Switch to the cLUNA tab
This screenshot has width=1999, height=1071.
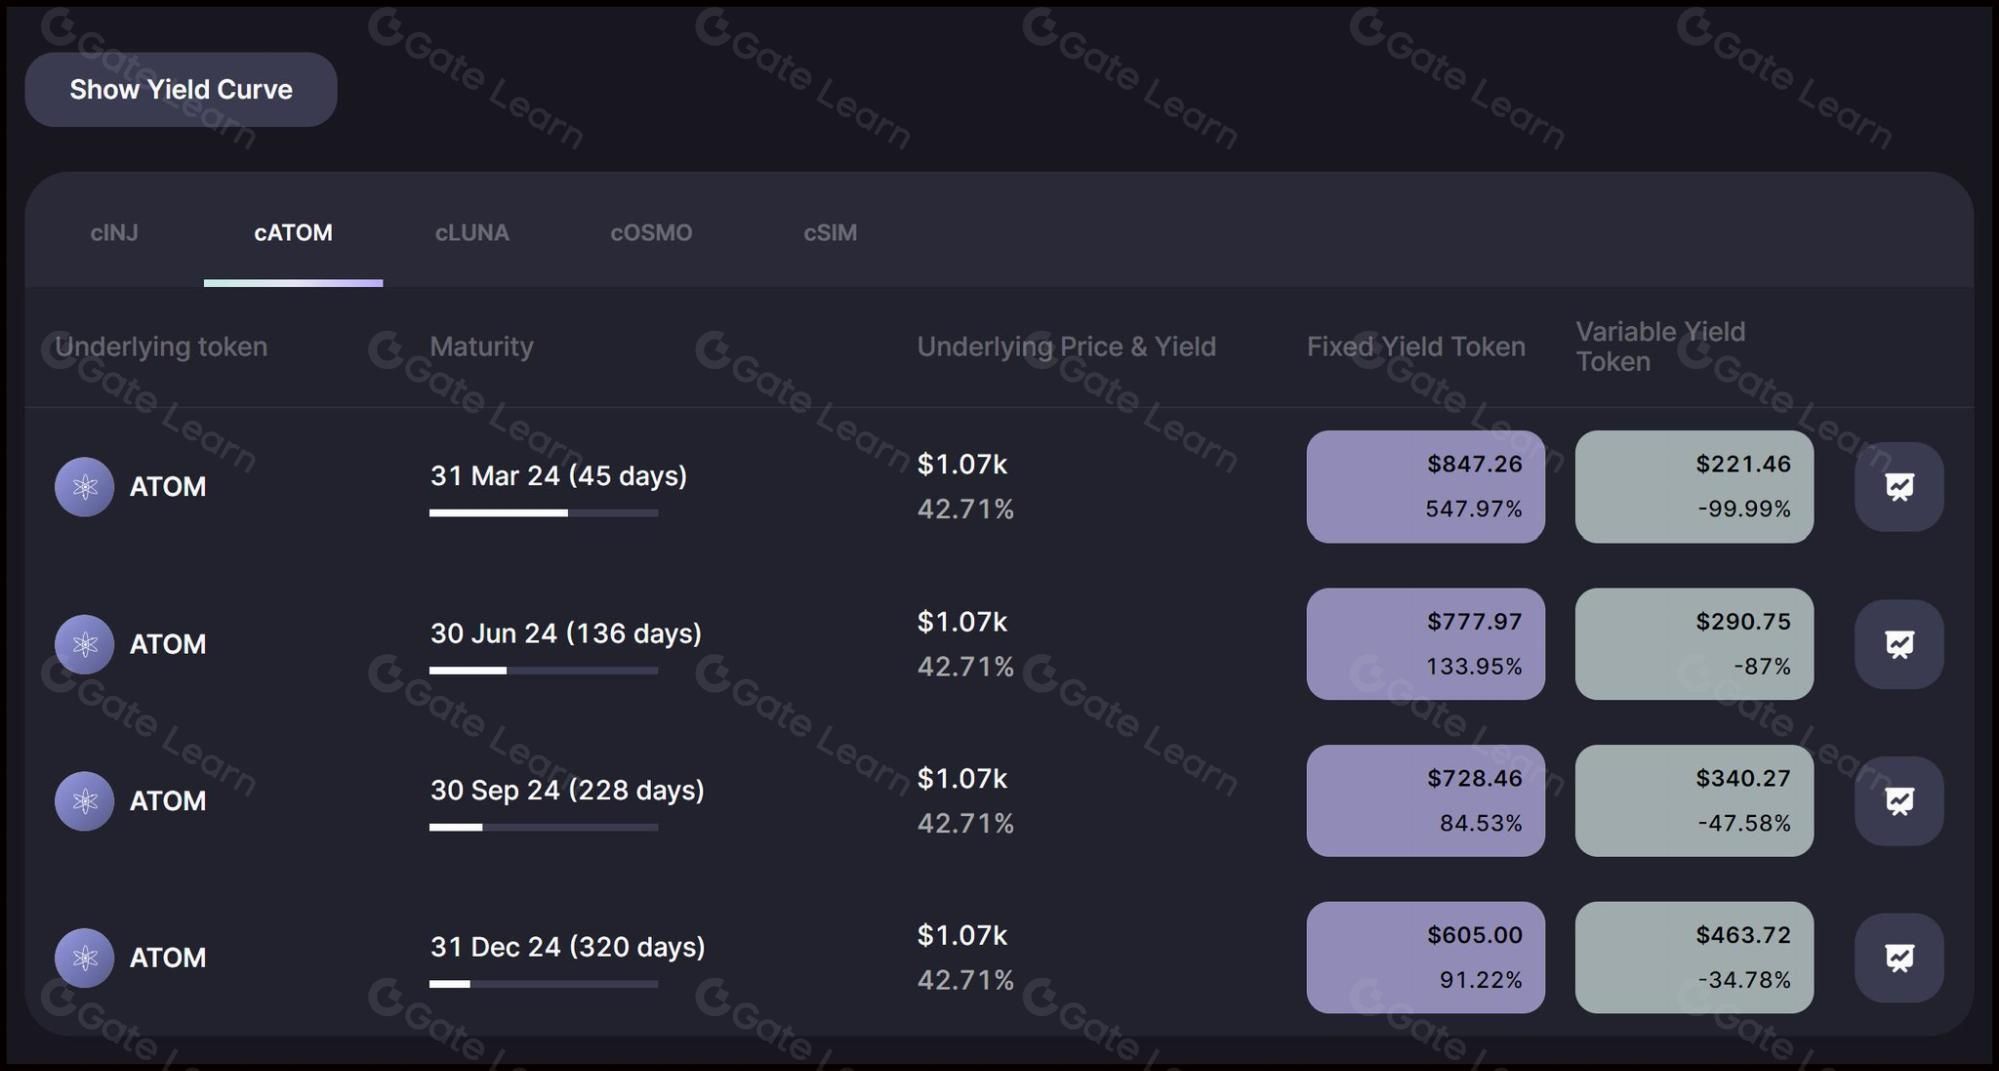pos(472,233)
